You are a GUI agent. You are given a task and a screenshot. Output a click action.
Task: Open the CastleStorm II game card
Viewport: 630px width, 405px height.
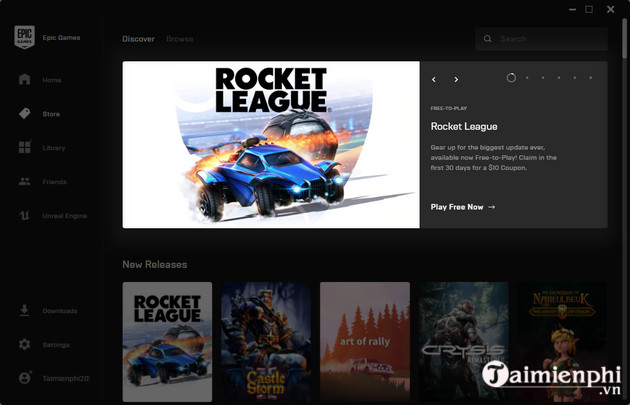266,342
